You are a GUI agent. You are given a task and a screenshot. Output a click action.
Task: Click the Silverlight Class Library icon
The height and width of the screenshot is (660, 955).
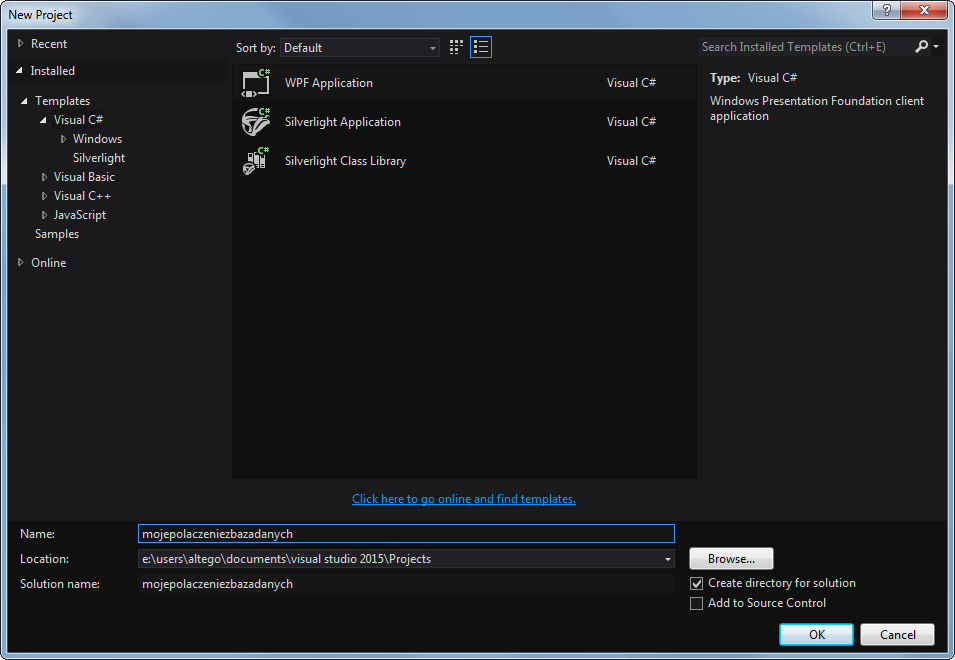[x=255, y=161]
